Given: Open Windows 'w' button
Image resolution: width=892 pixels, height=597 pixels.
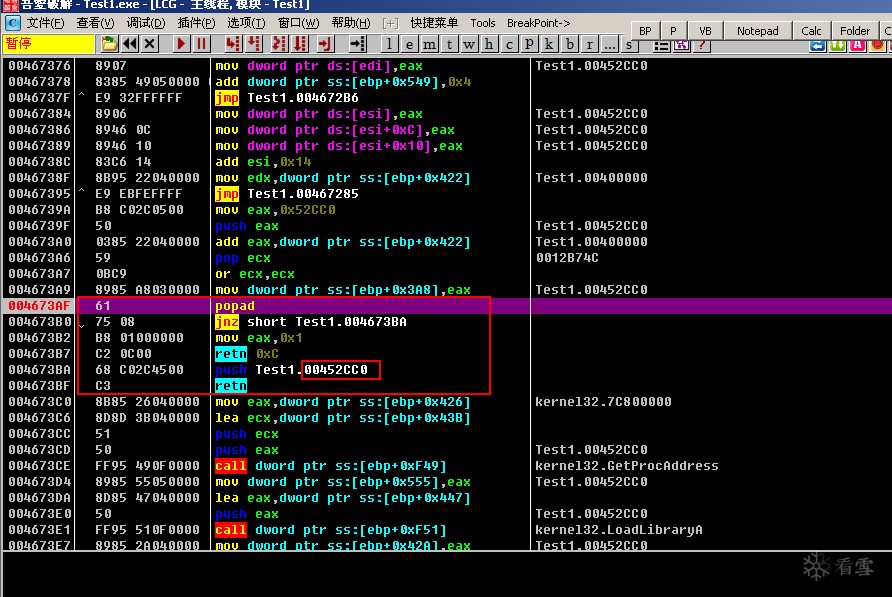Looking at the screenshot, I should point(469,44).
